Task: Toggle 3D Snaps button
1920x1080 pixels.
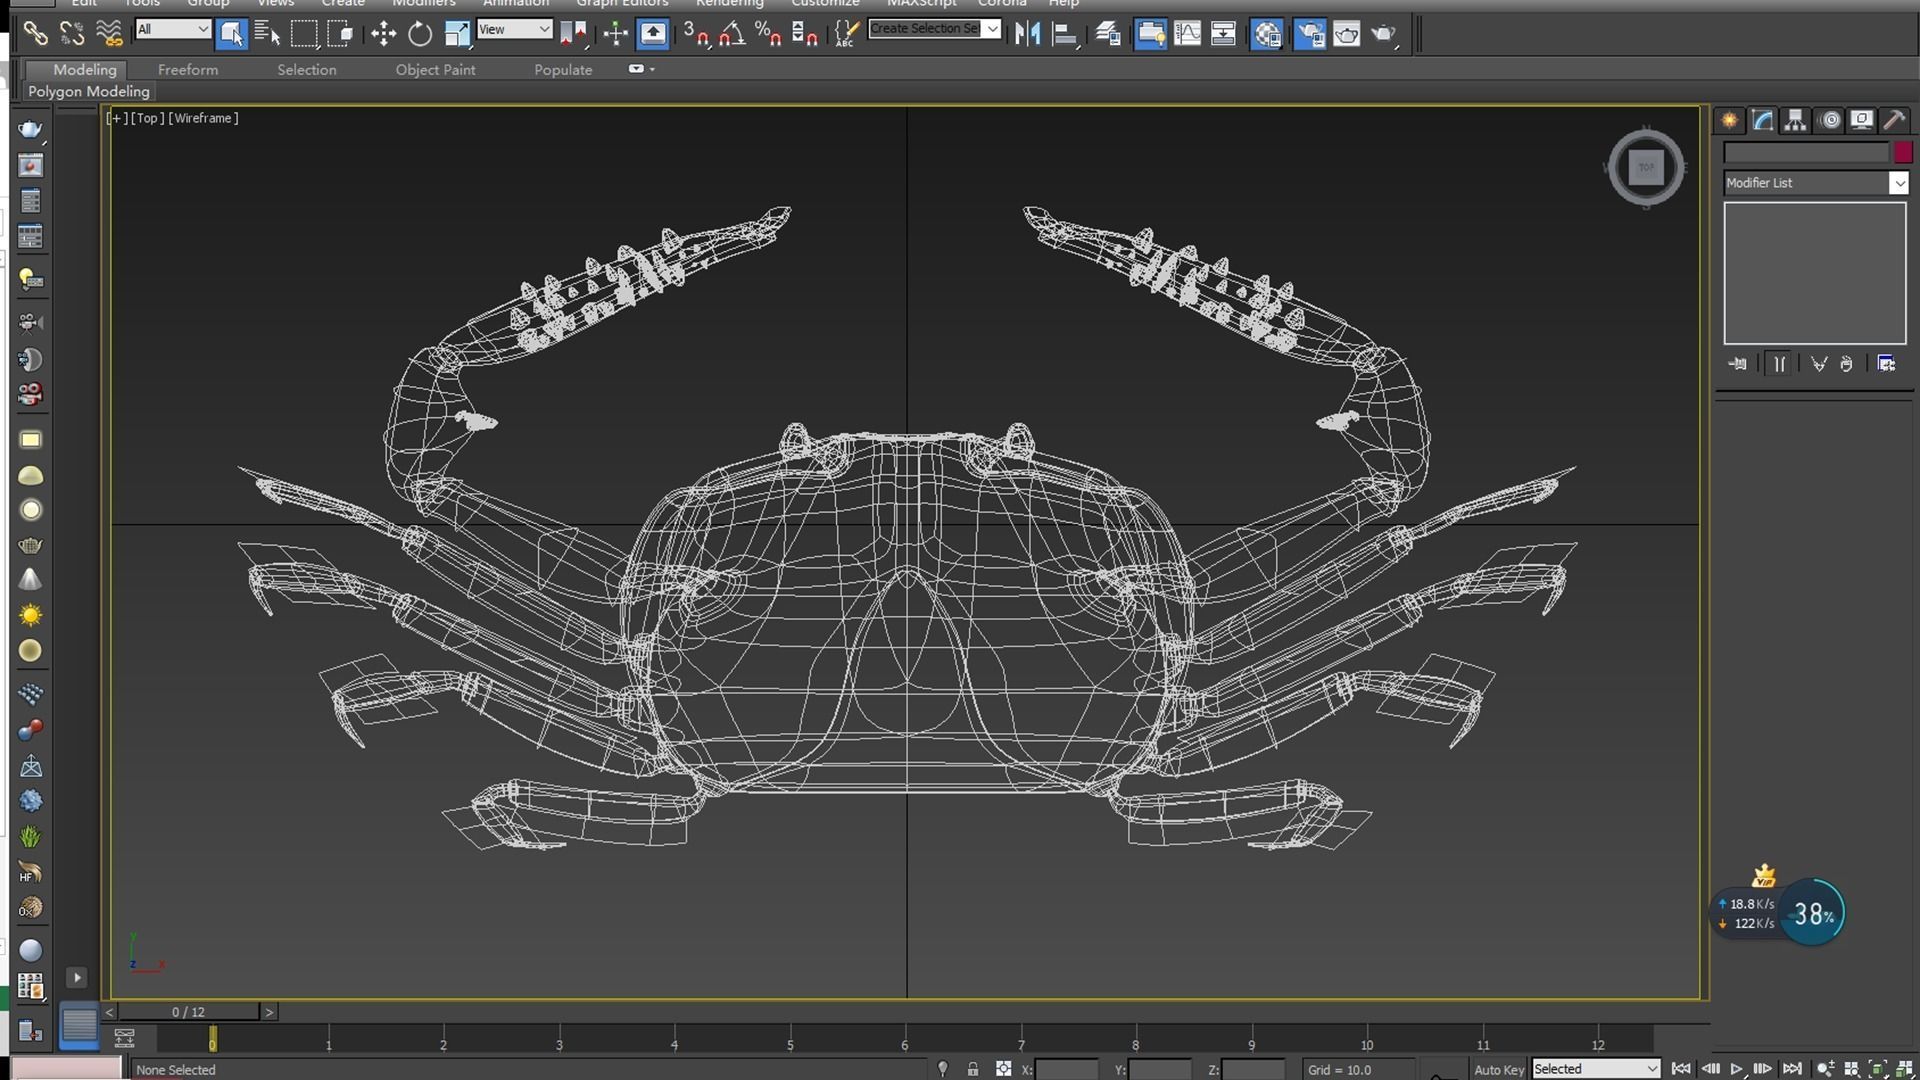Action: [x=696, y=34]
